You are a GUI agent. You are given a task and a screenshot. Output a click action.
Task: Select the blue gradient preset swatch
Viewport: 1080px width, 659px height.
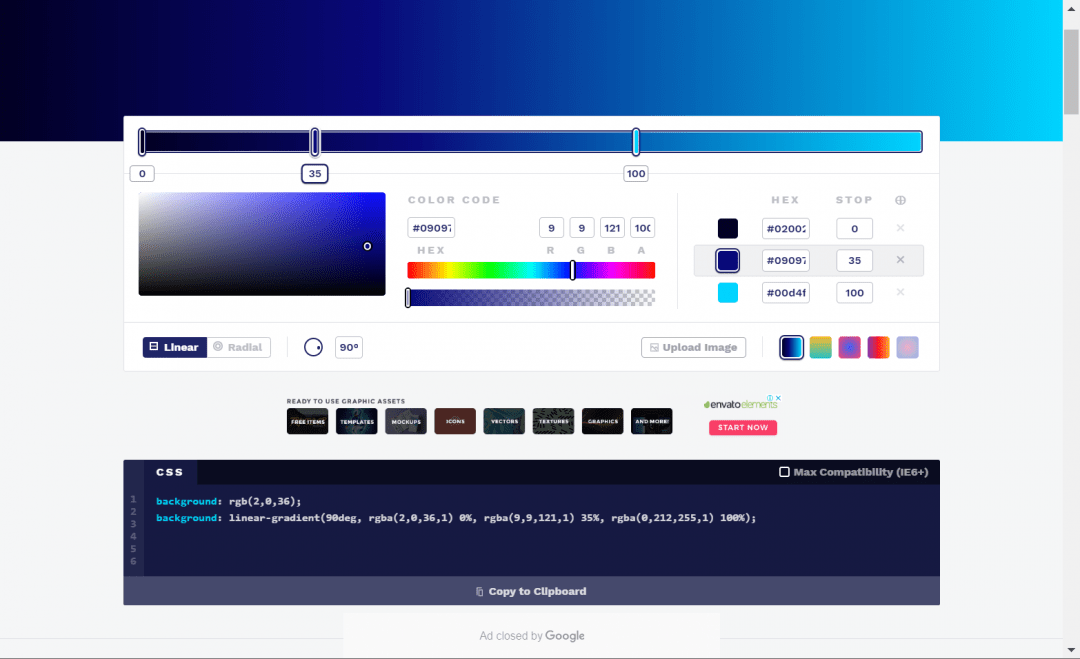tap(791, 347)
